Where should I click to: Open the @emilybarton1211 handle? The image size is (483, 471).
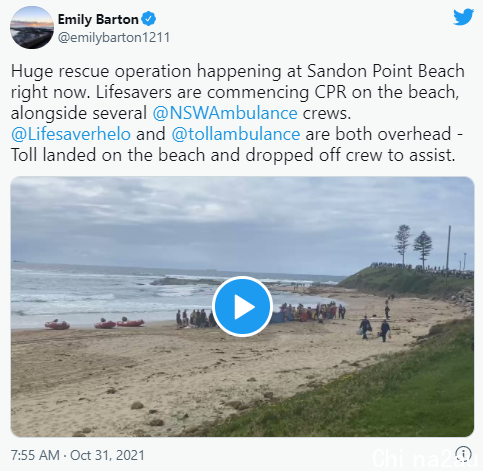[114, 37]
